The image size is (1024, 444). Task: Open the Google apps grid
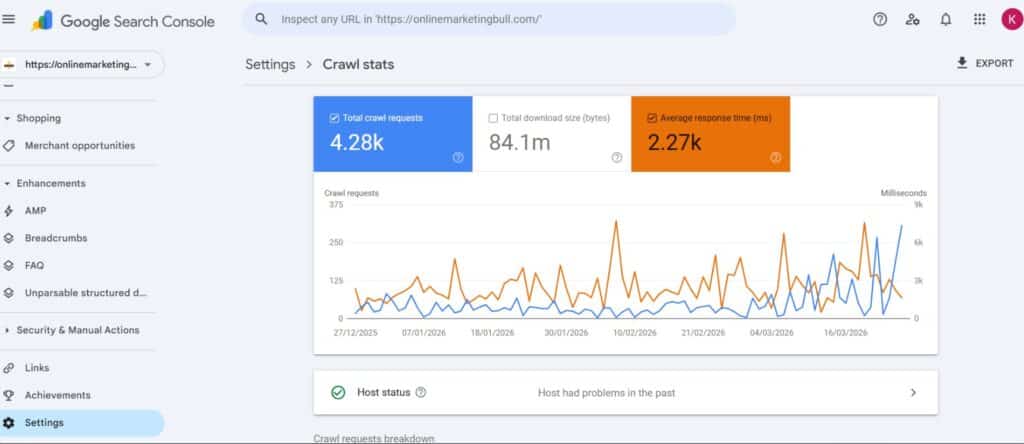point(979,20)
